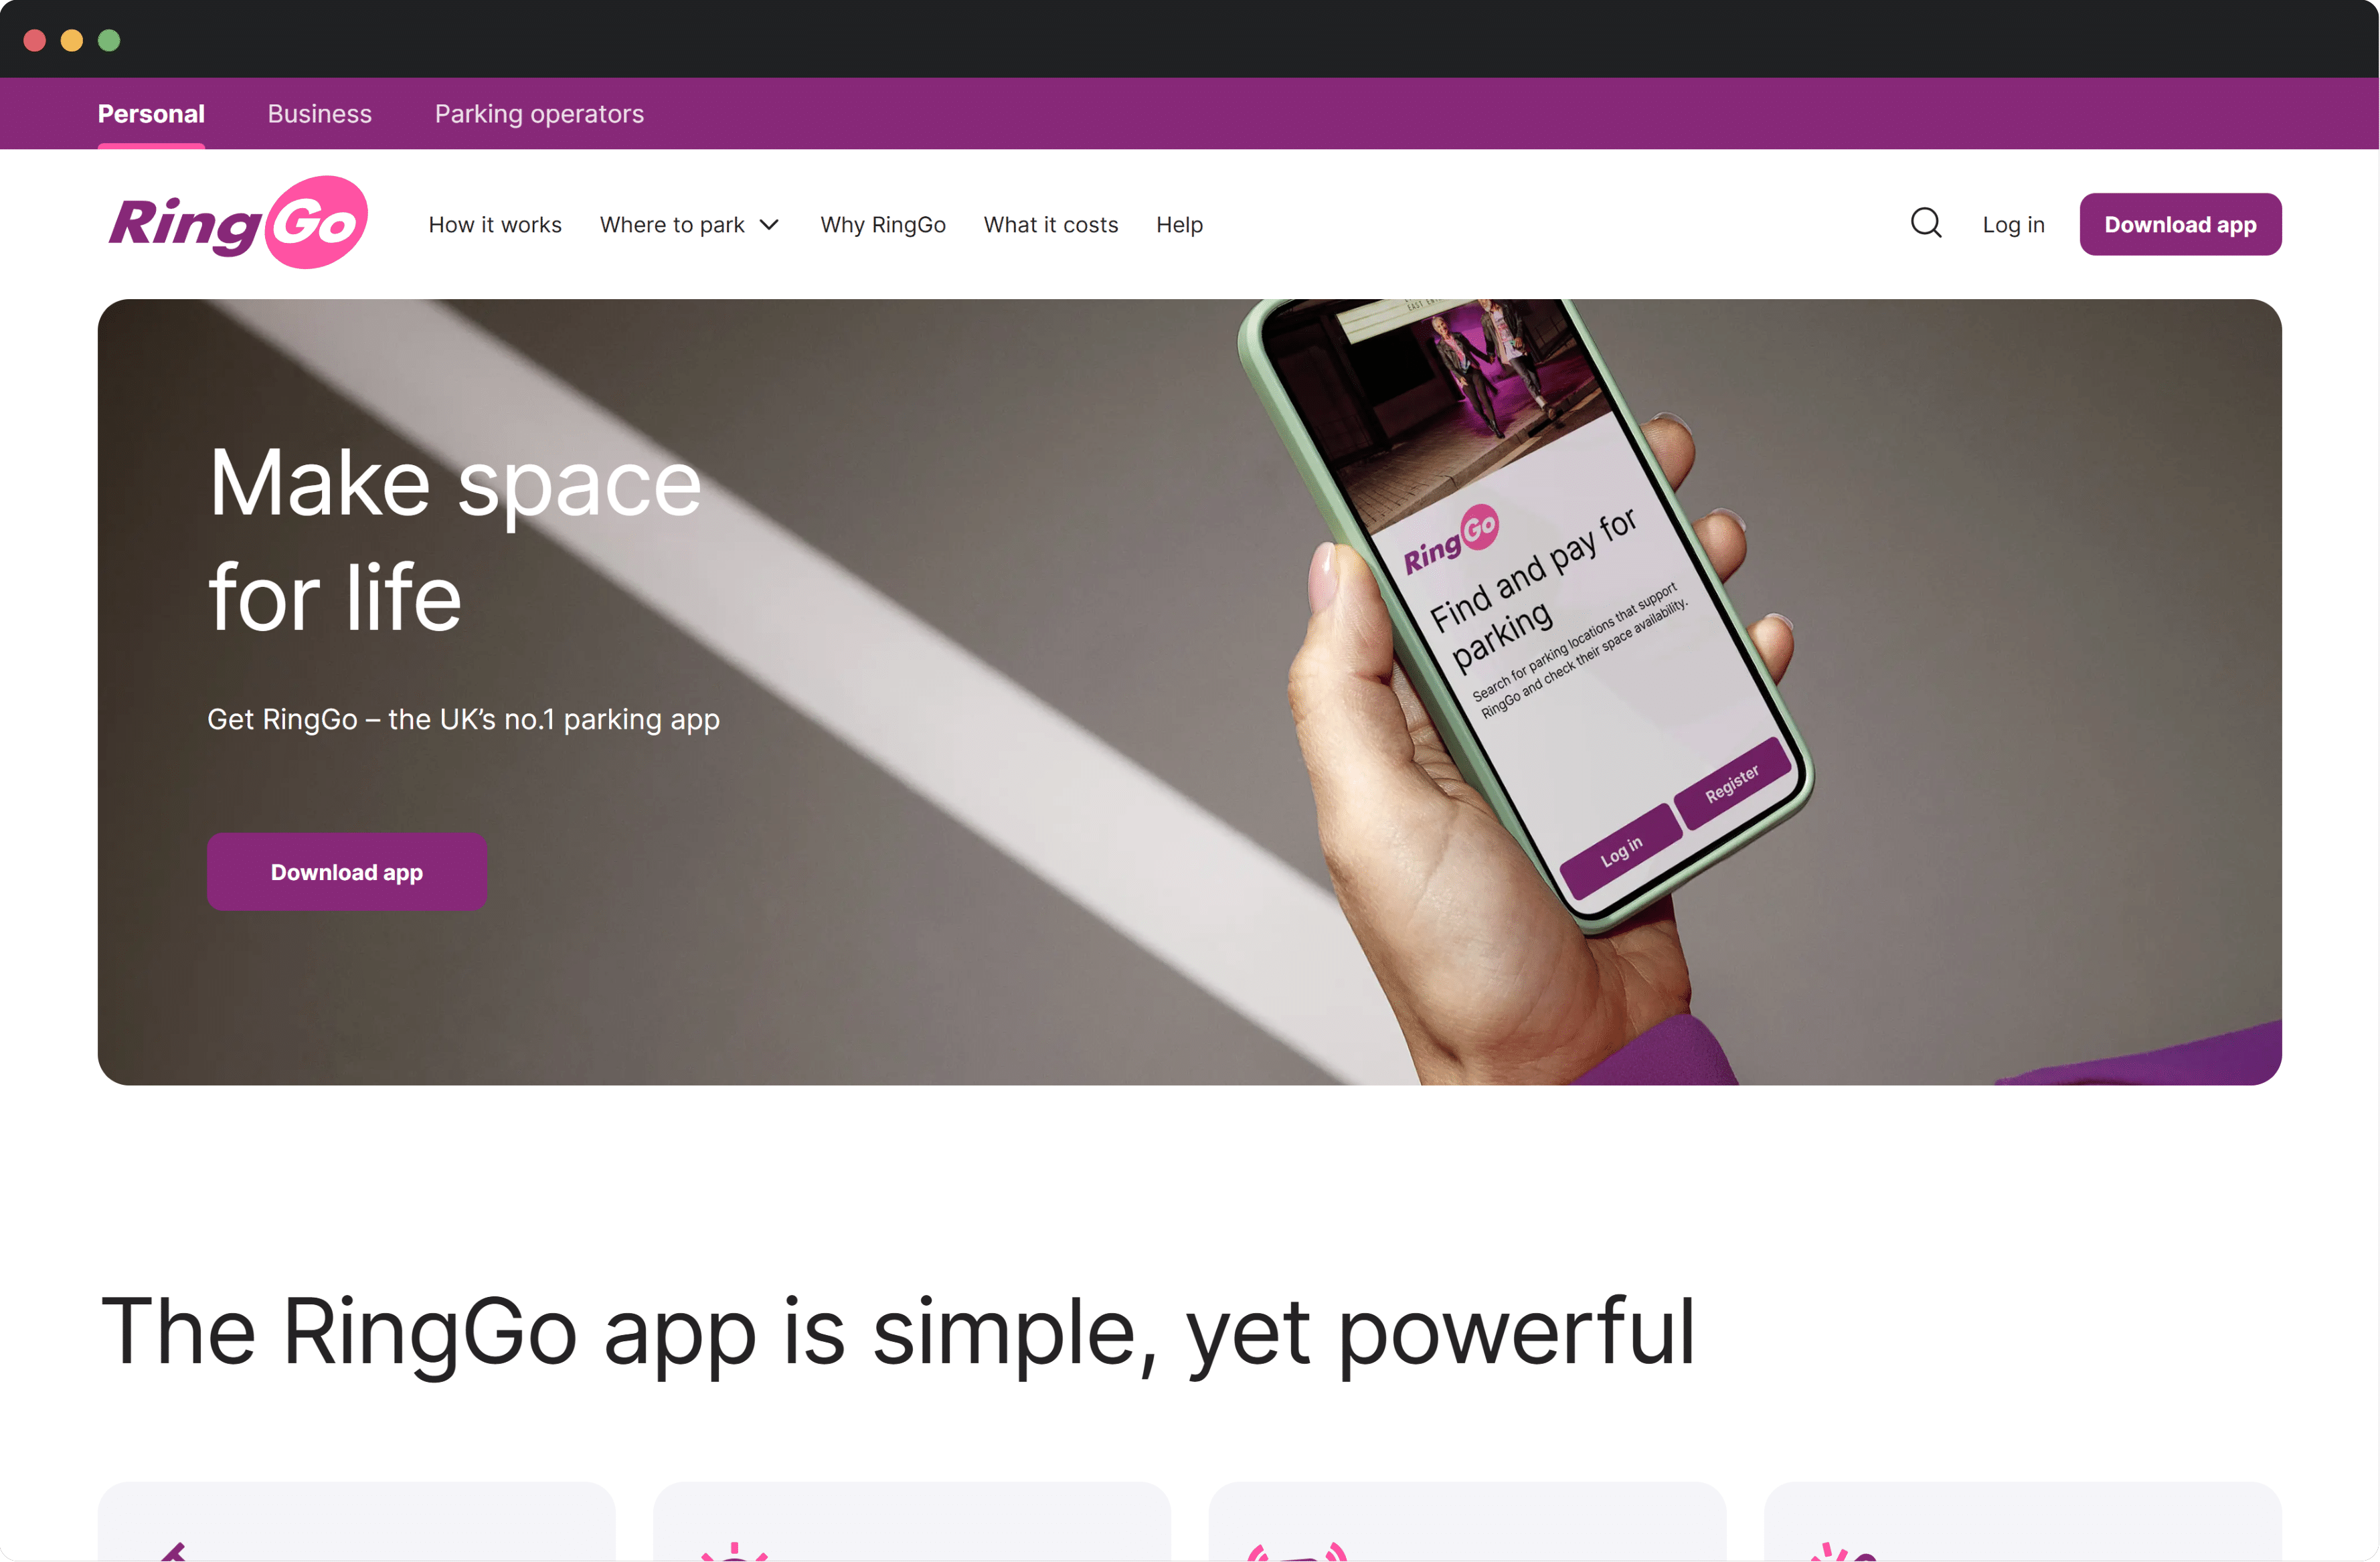Expand the Where to park chevron
The image size is (2380, 1562).
point(769,225)
